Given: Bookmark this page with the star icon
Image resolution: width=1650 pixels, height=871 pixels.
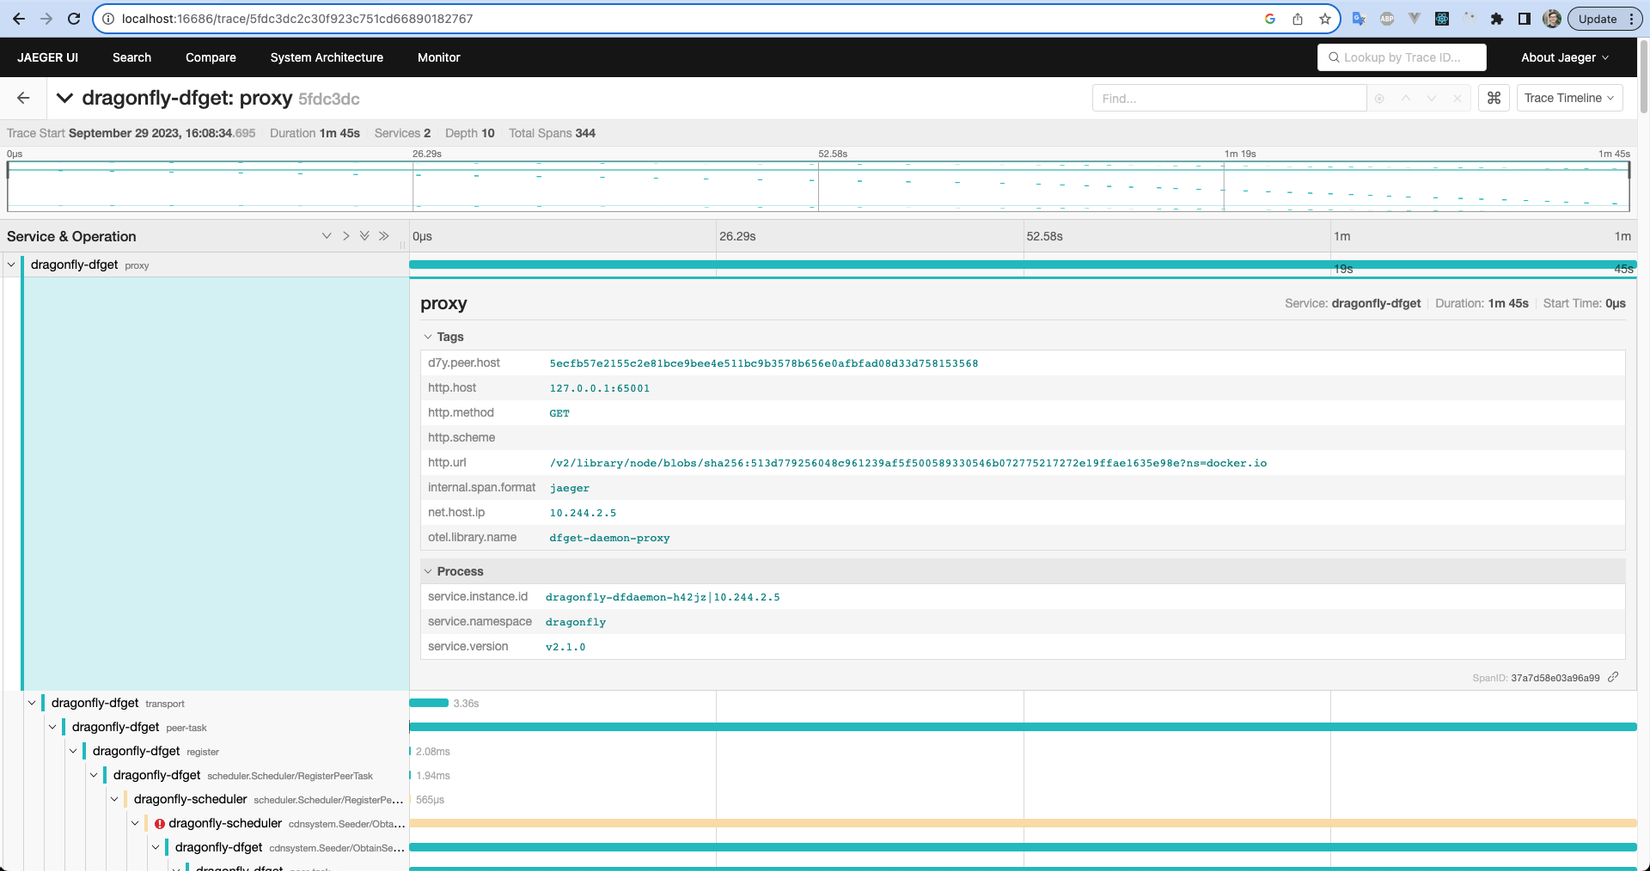Looking at the screenshot, I should tap(1325, 19).
